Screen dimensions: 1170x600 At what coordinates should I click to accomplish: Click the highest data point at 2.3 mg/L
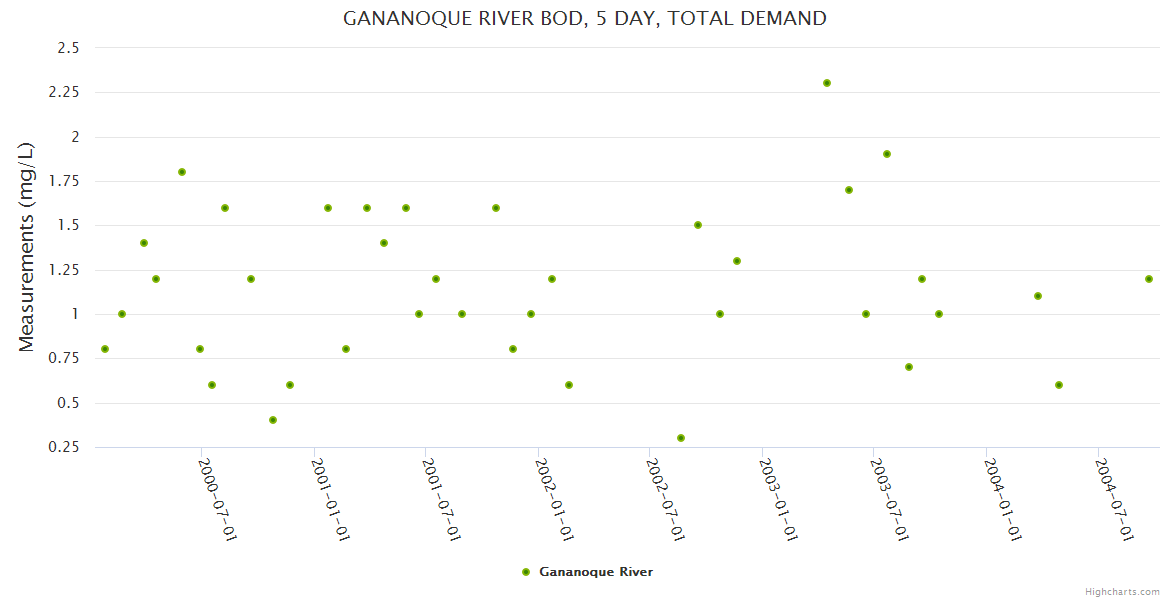point(827,83)
